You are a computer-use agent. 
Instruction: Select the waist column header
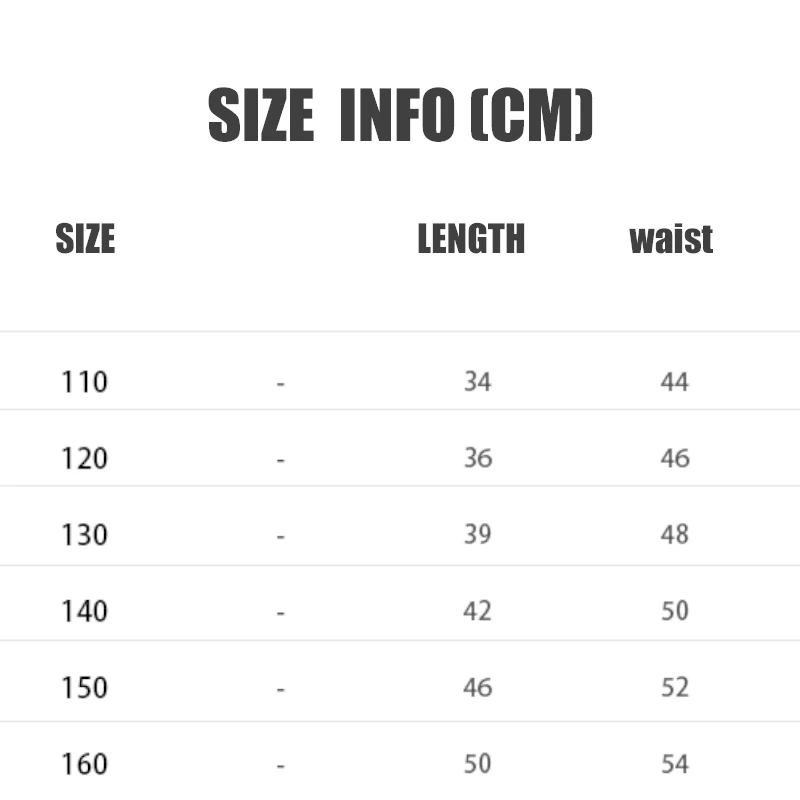(671, 239)
